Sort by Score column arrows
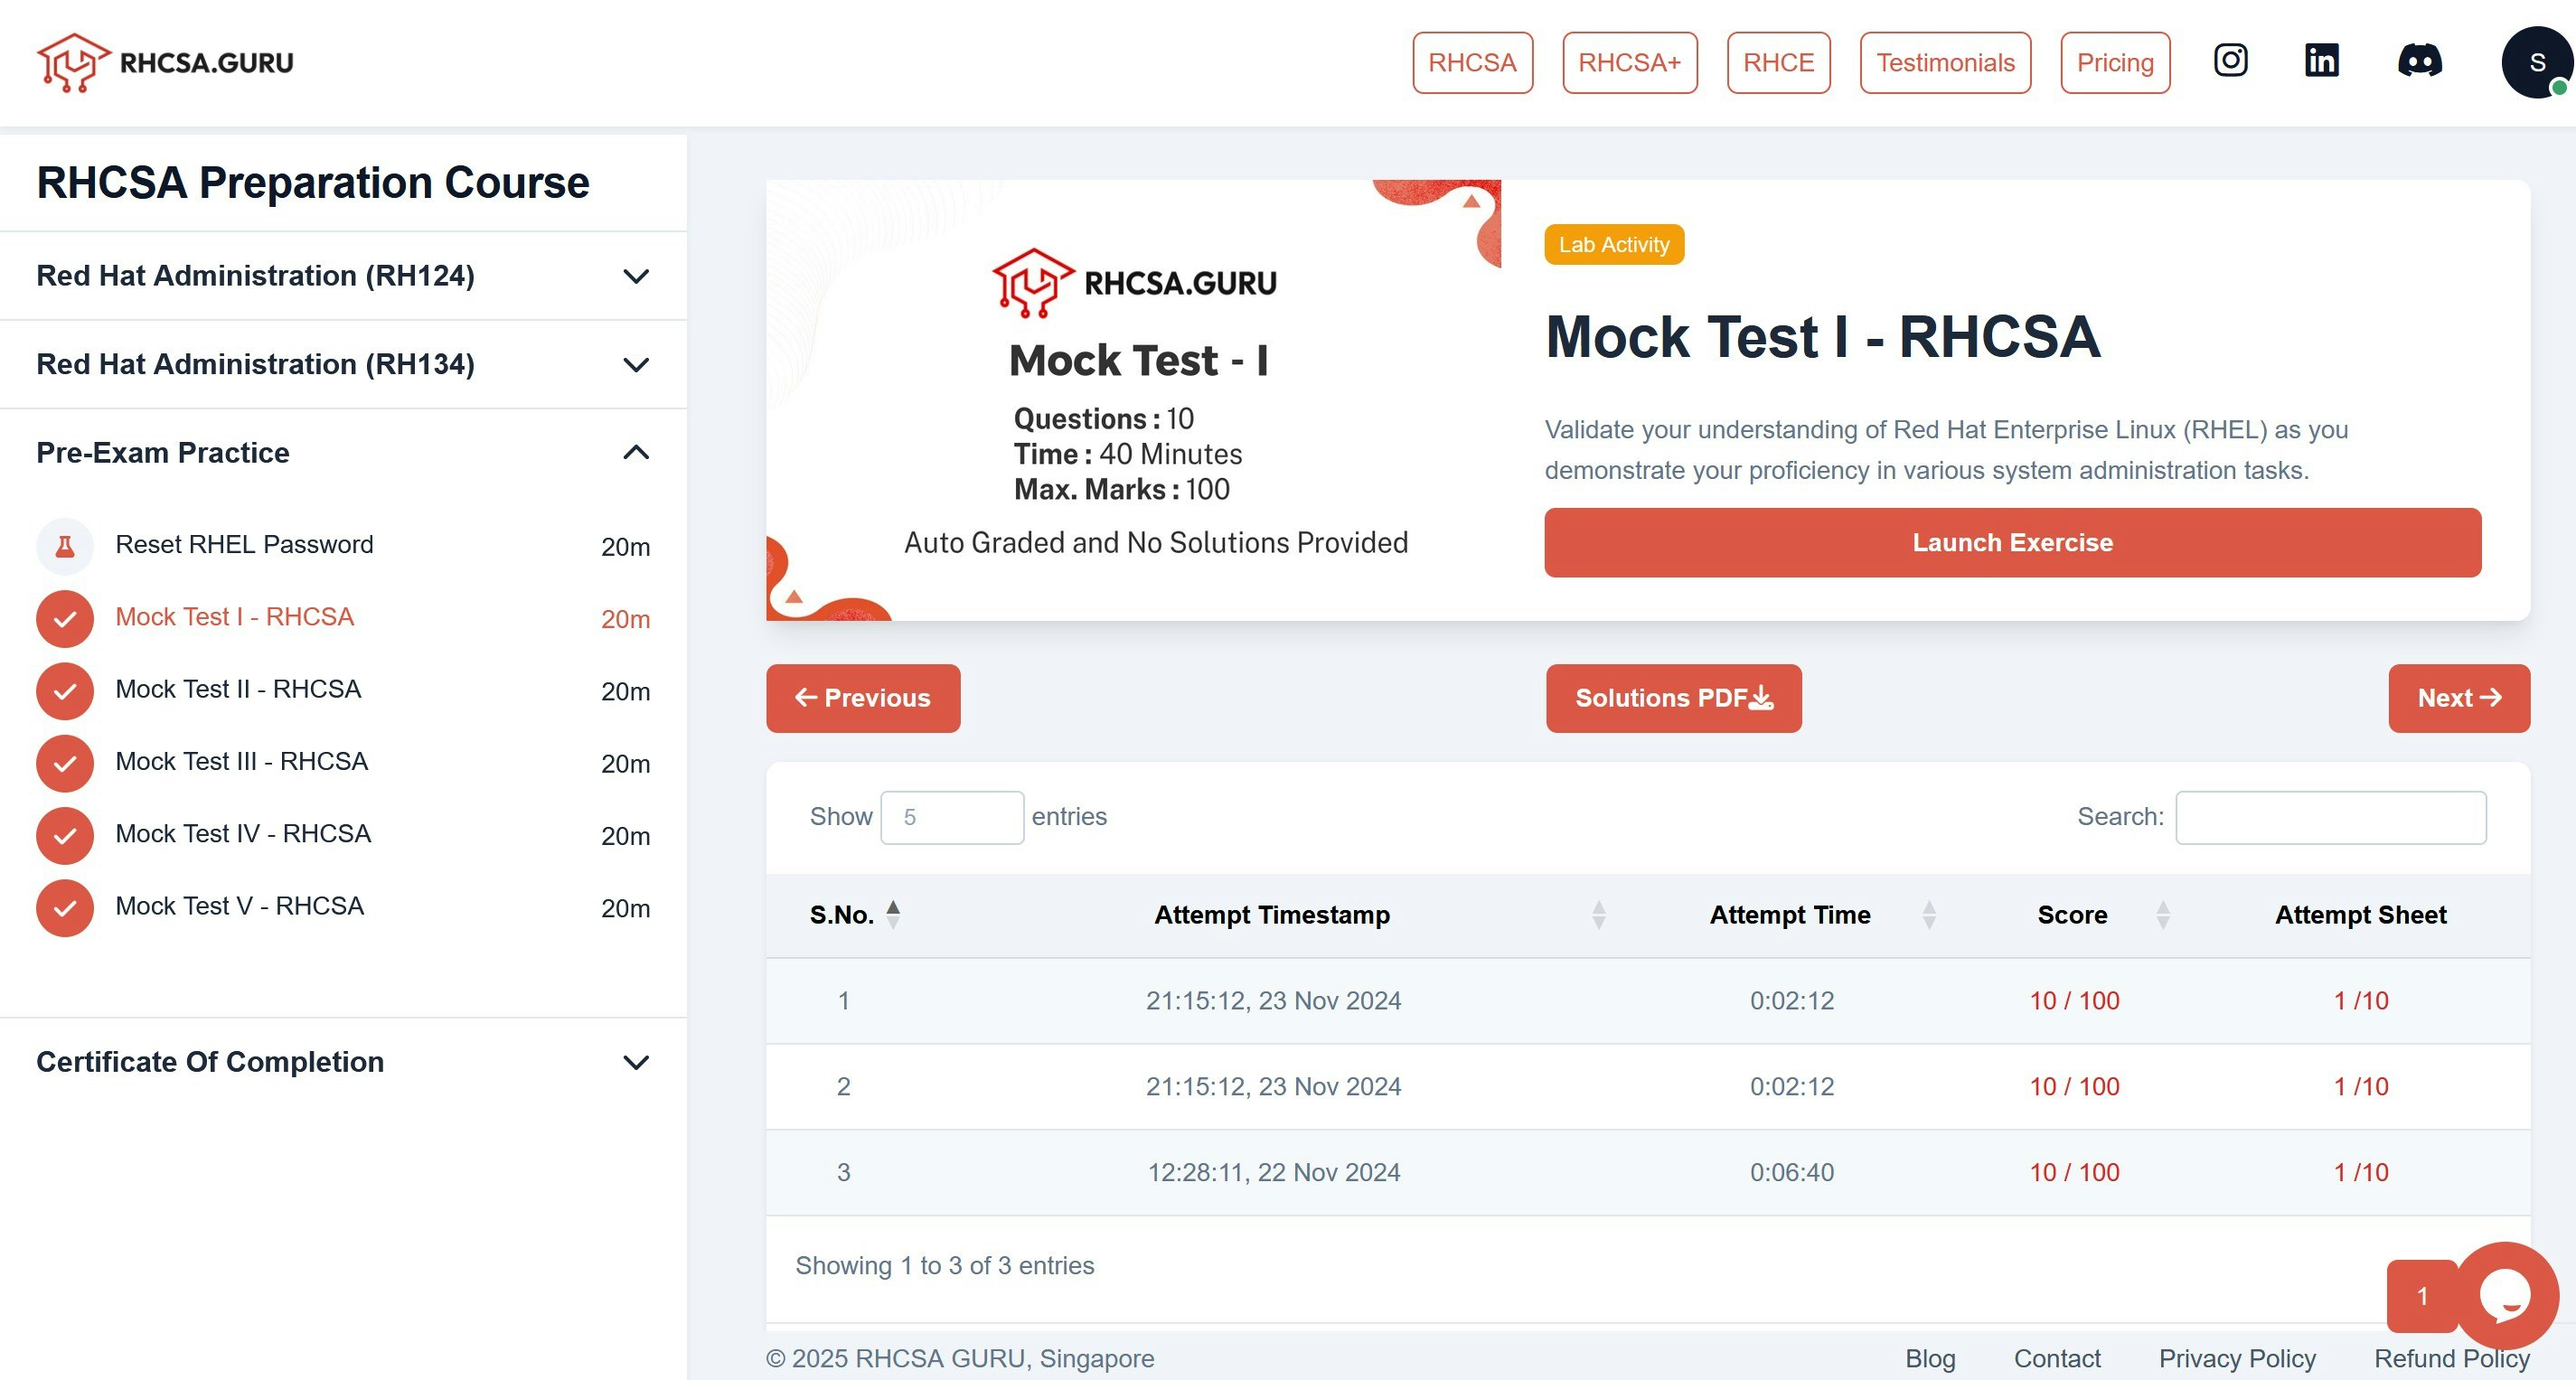The height and width of the screenshot is (1380, 2576). pyautogui.click(x=2162, y=914)
